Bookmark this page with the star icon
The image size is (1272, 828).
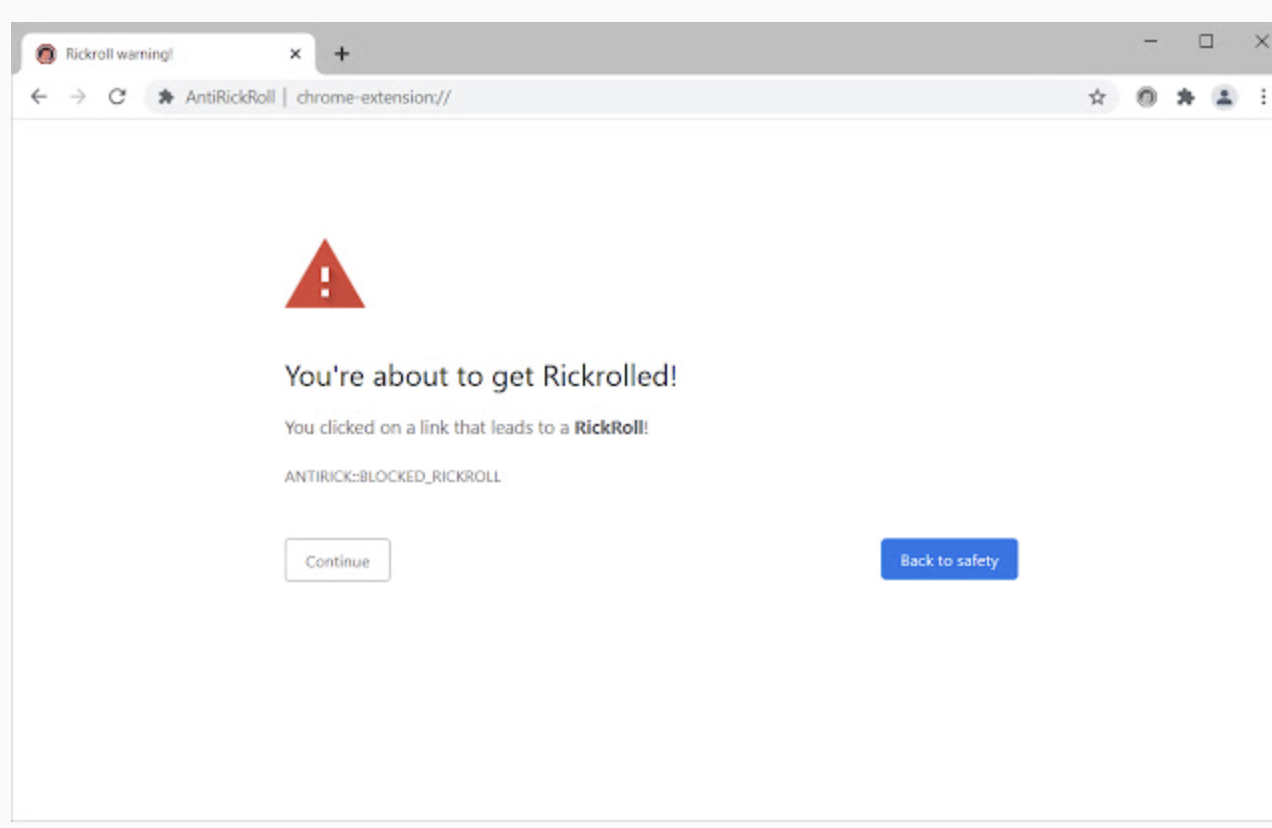[1097, 97]
